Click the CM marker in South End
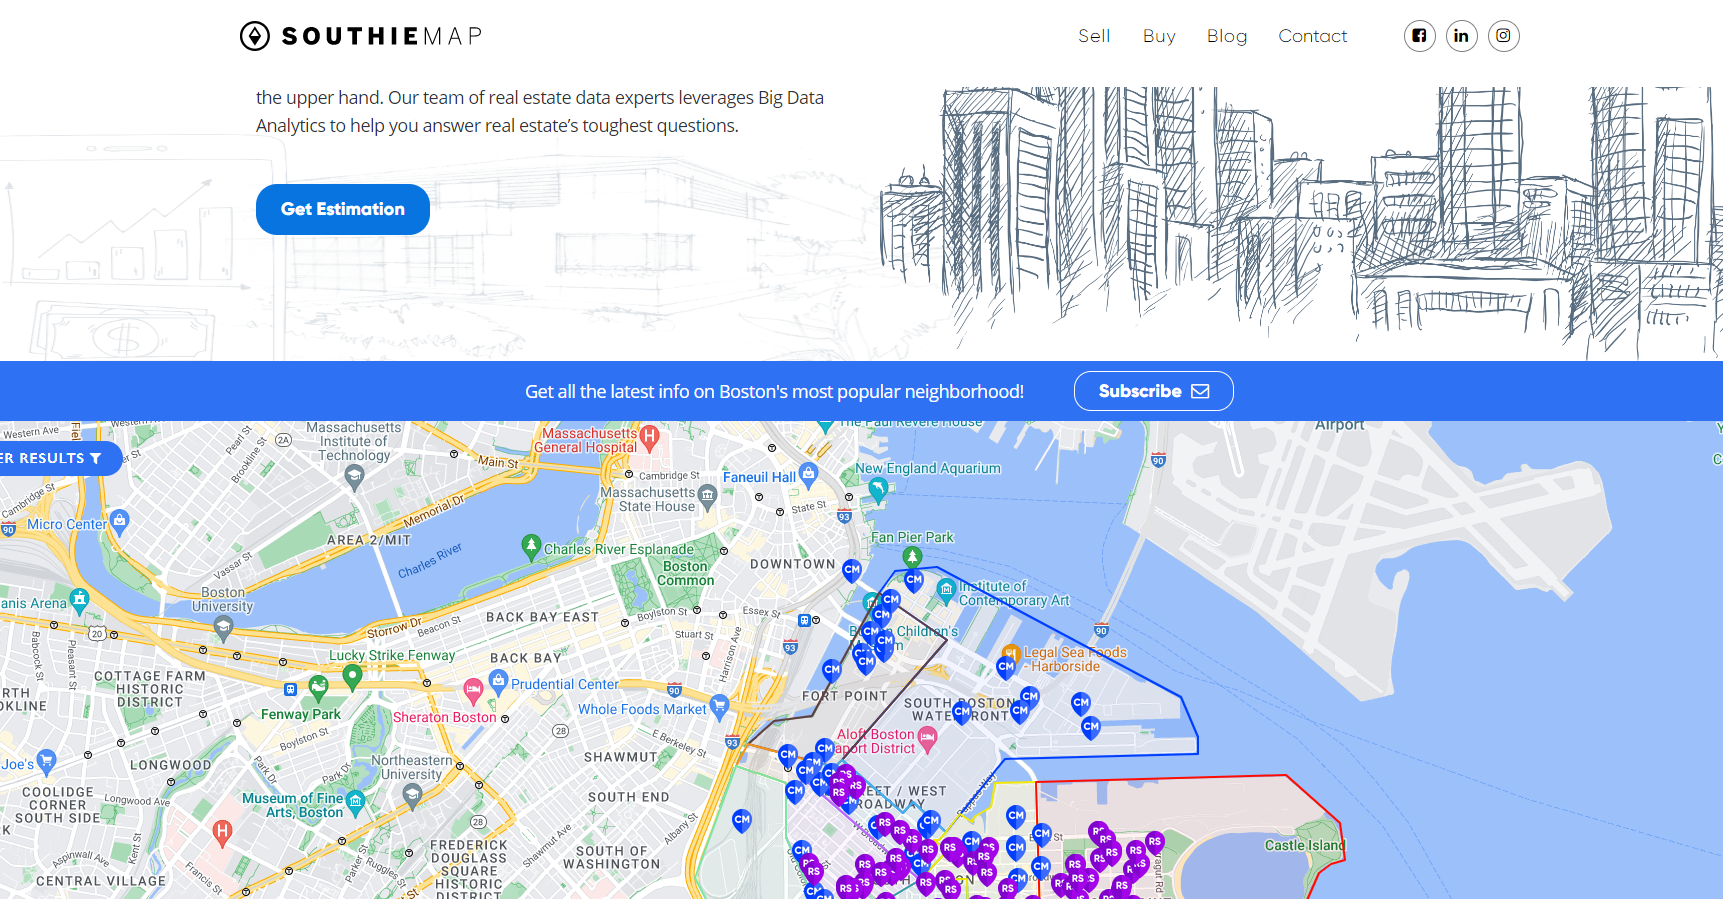Image resolution: width=1723 pixels, height=899 pixels. click(742, 821)
